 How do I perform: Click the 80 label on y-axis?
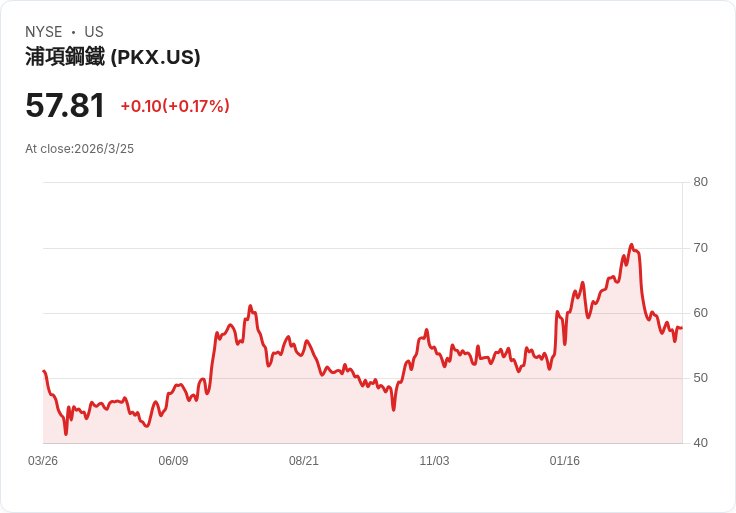point(701,182)
